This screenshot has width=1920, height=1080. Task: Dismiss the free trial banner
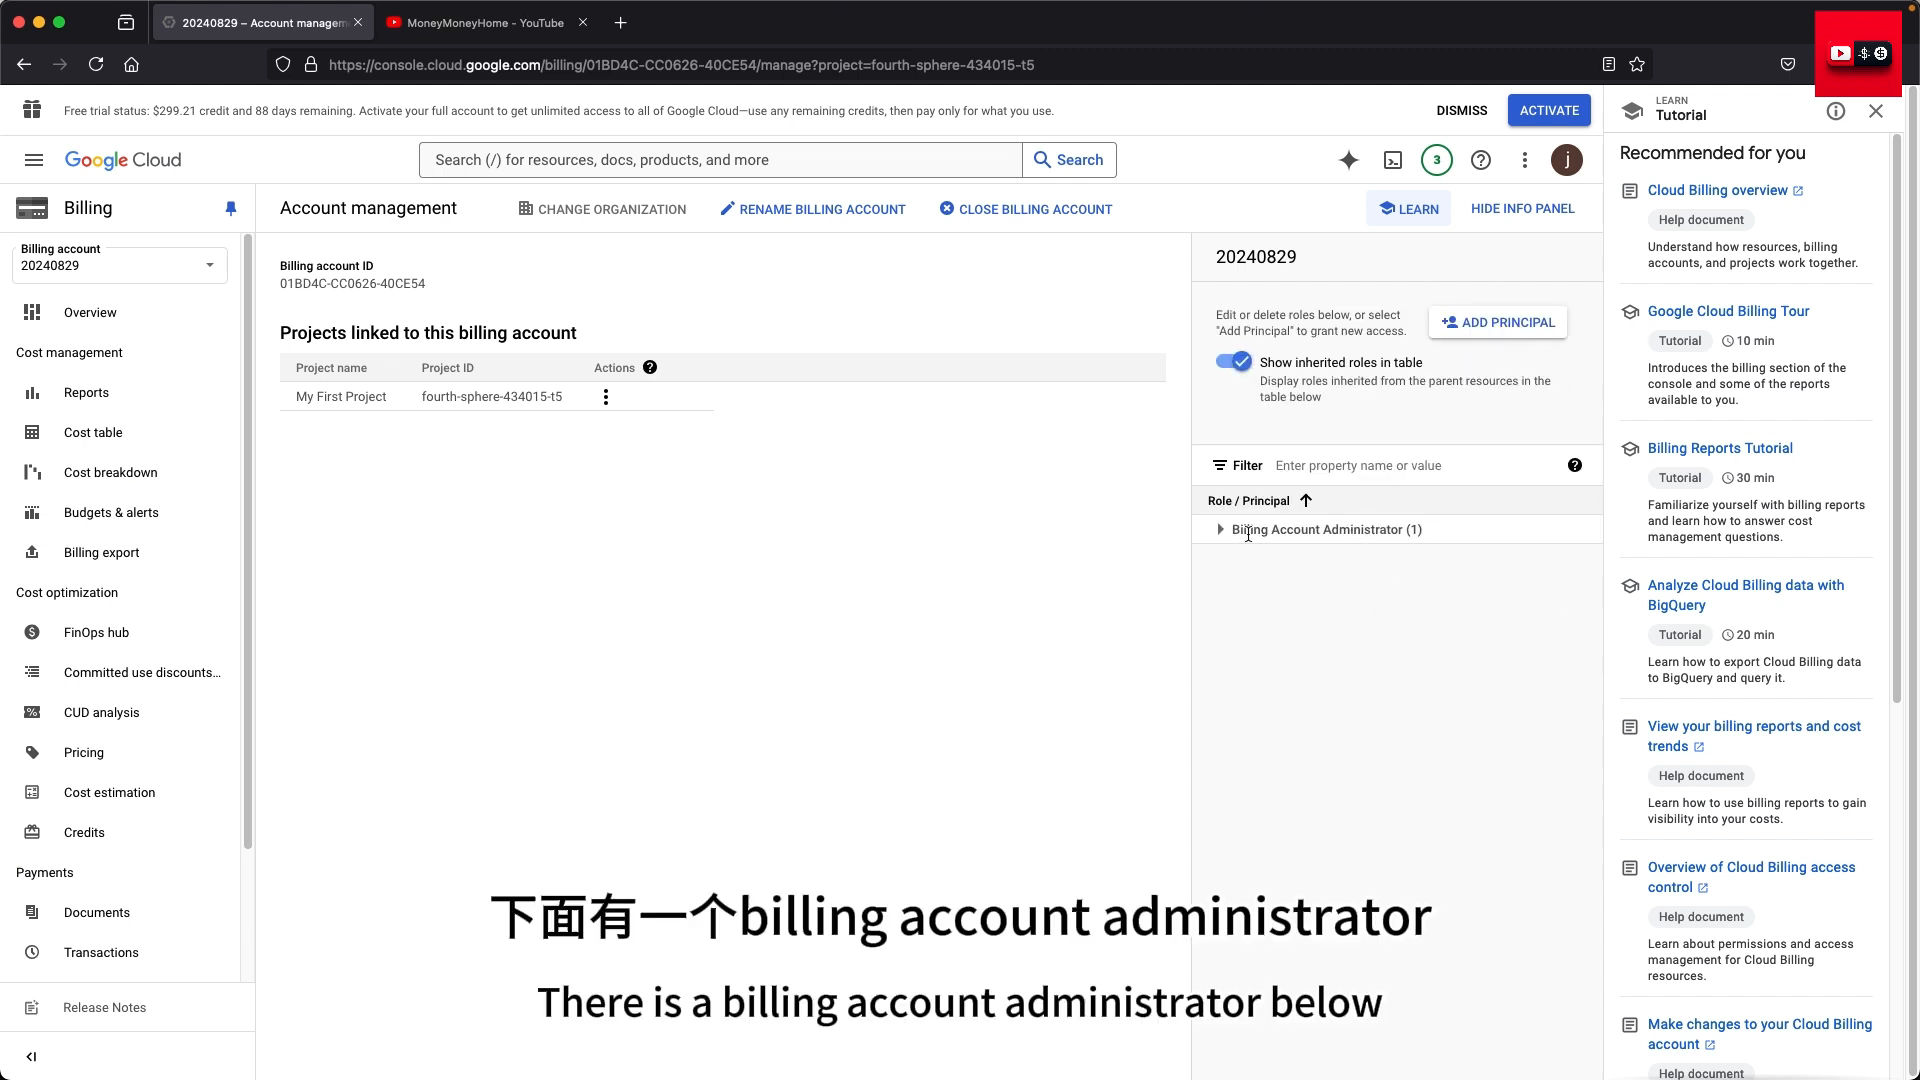click(x=1462, y=110)
